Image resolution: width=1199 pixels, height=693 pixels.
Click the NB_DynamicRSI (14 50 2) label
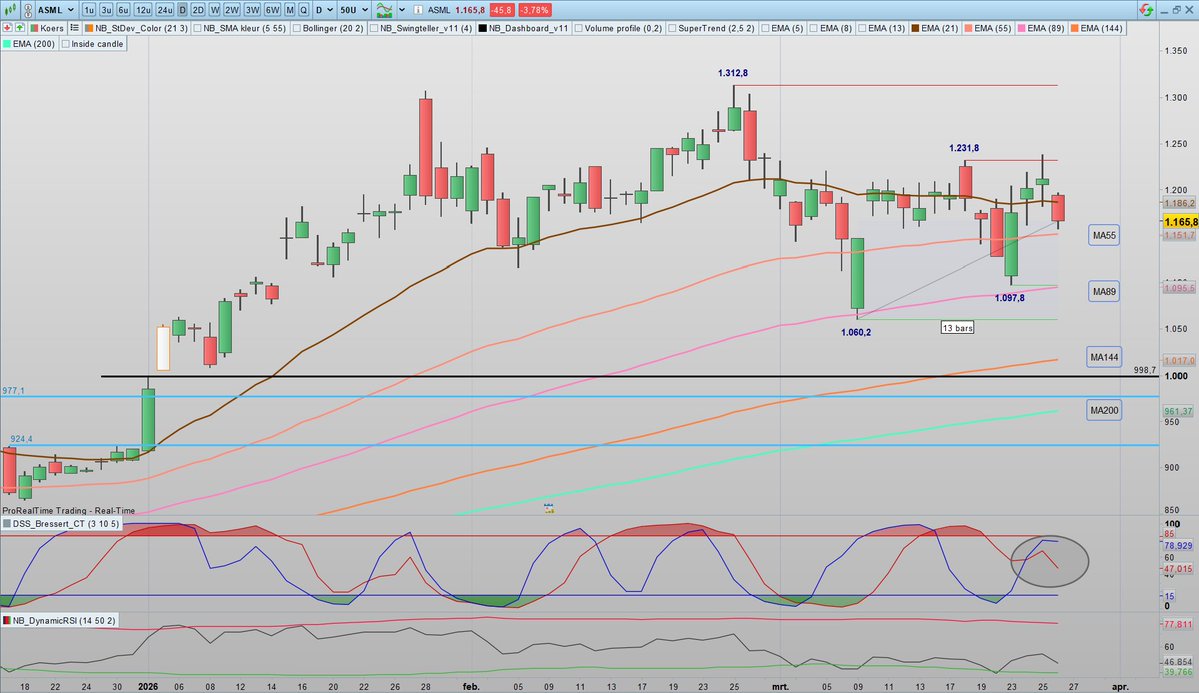pyautogui.click(x=63, y=620)
